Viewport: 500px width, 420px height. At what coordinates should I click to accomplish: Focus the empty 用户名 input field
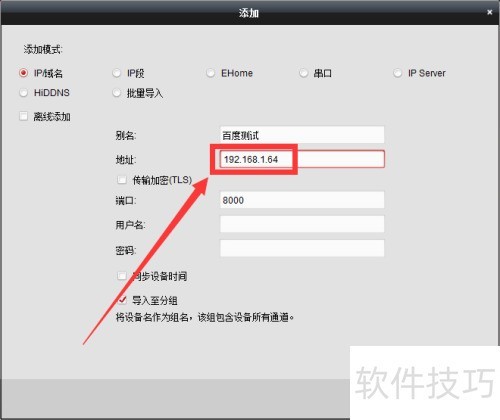(x=302, y=224)
